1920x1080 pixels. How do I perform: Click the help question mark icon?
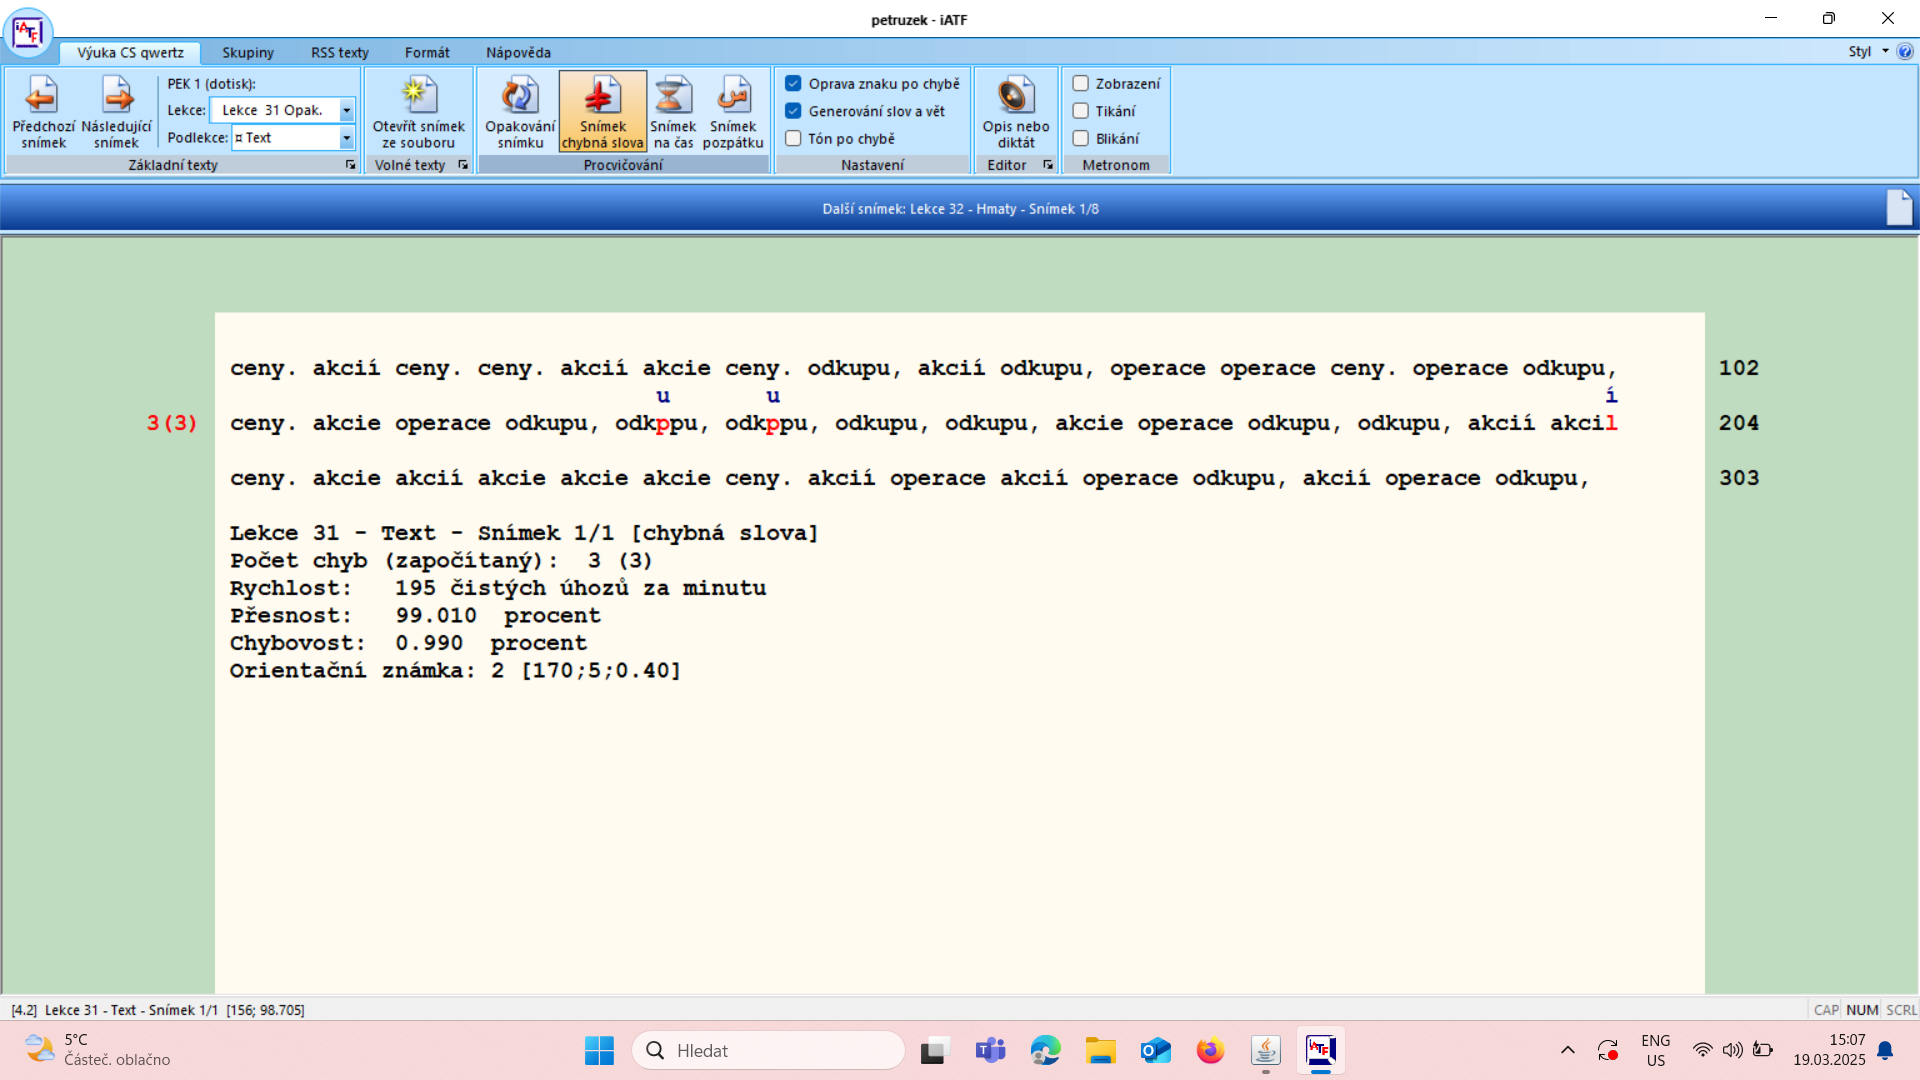click(x=1905, y=52)
